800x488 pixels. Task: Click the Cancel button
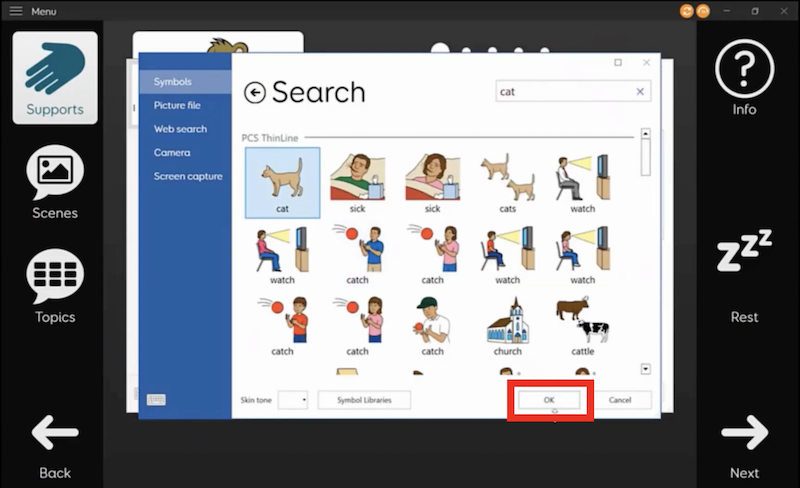pos(620,400)
